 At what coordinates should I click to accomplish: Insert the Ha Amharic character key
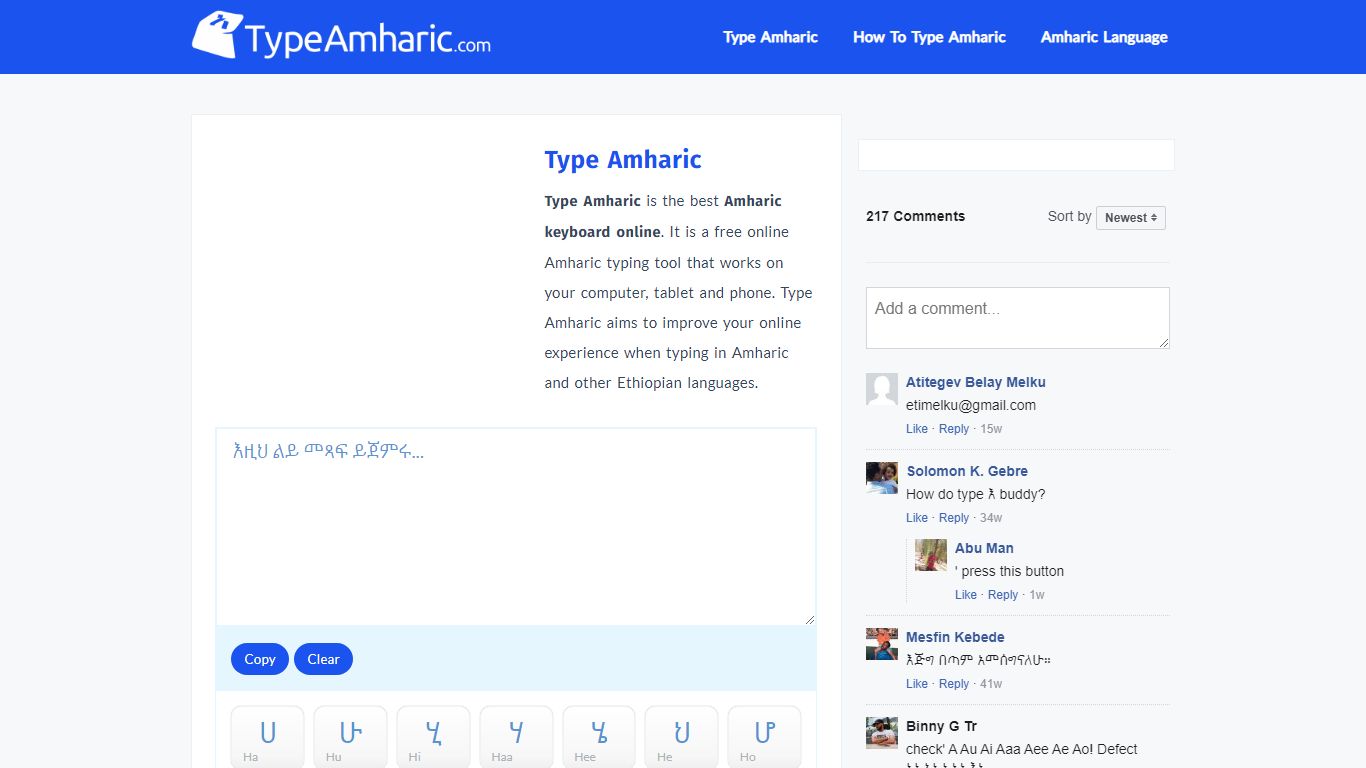click(267, 737)
